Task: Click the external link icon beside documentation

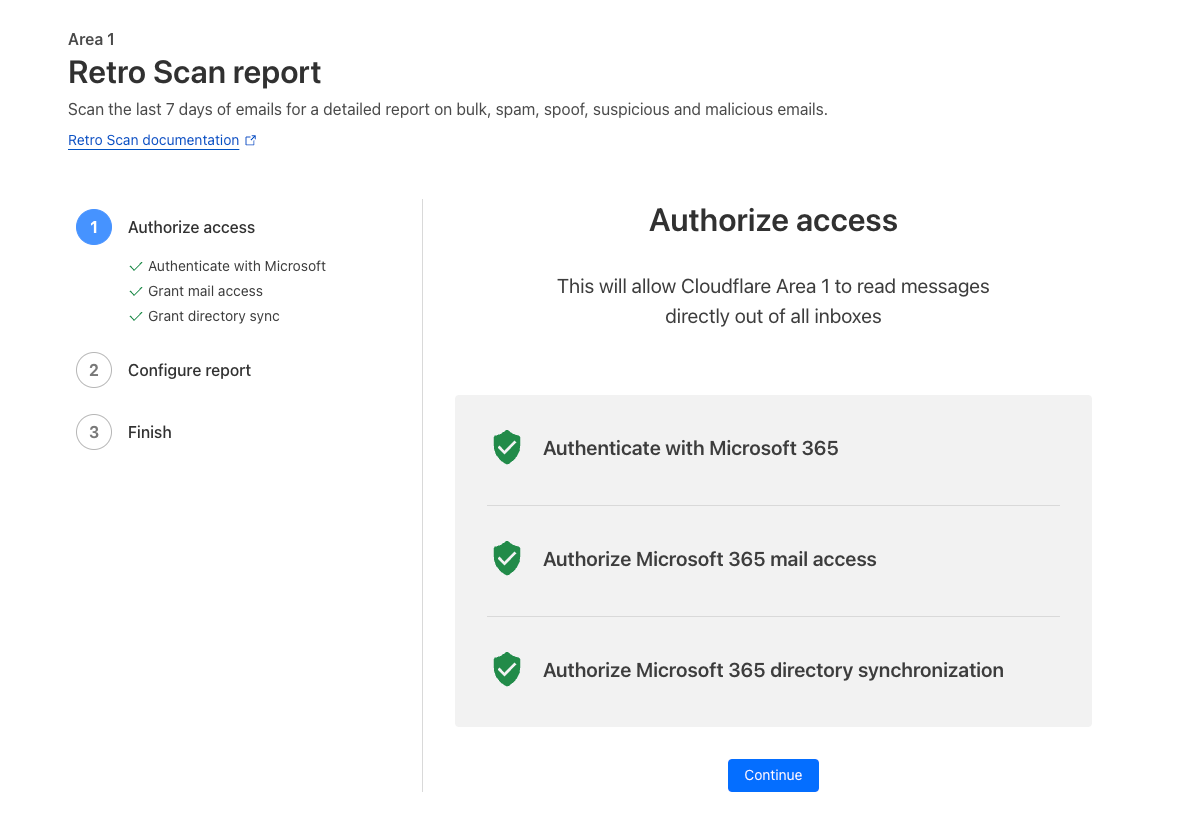Action: point(251,140)
